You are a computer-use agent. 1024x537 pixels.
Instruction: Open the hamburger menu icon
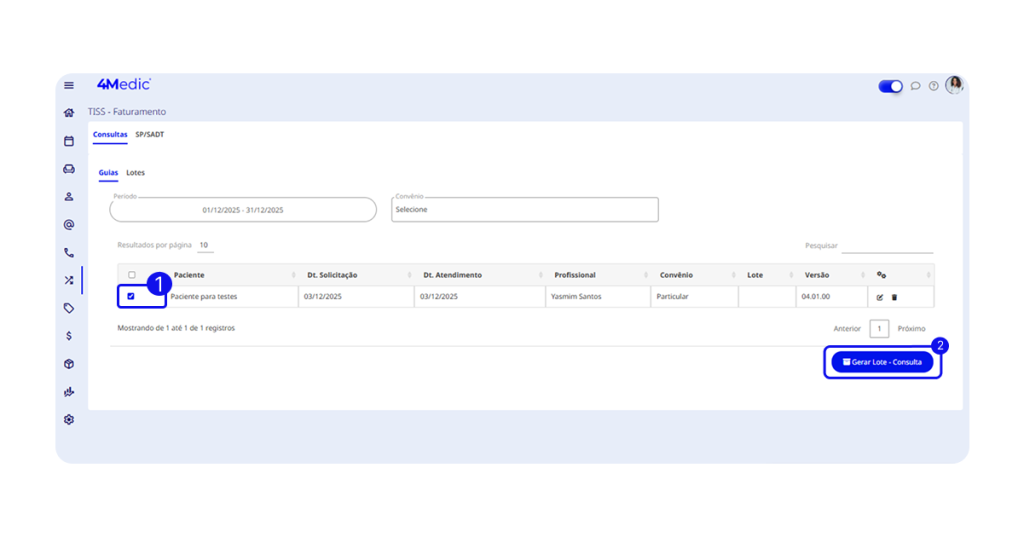click(x=69, y=85)
